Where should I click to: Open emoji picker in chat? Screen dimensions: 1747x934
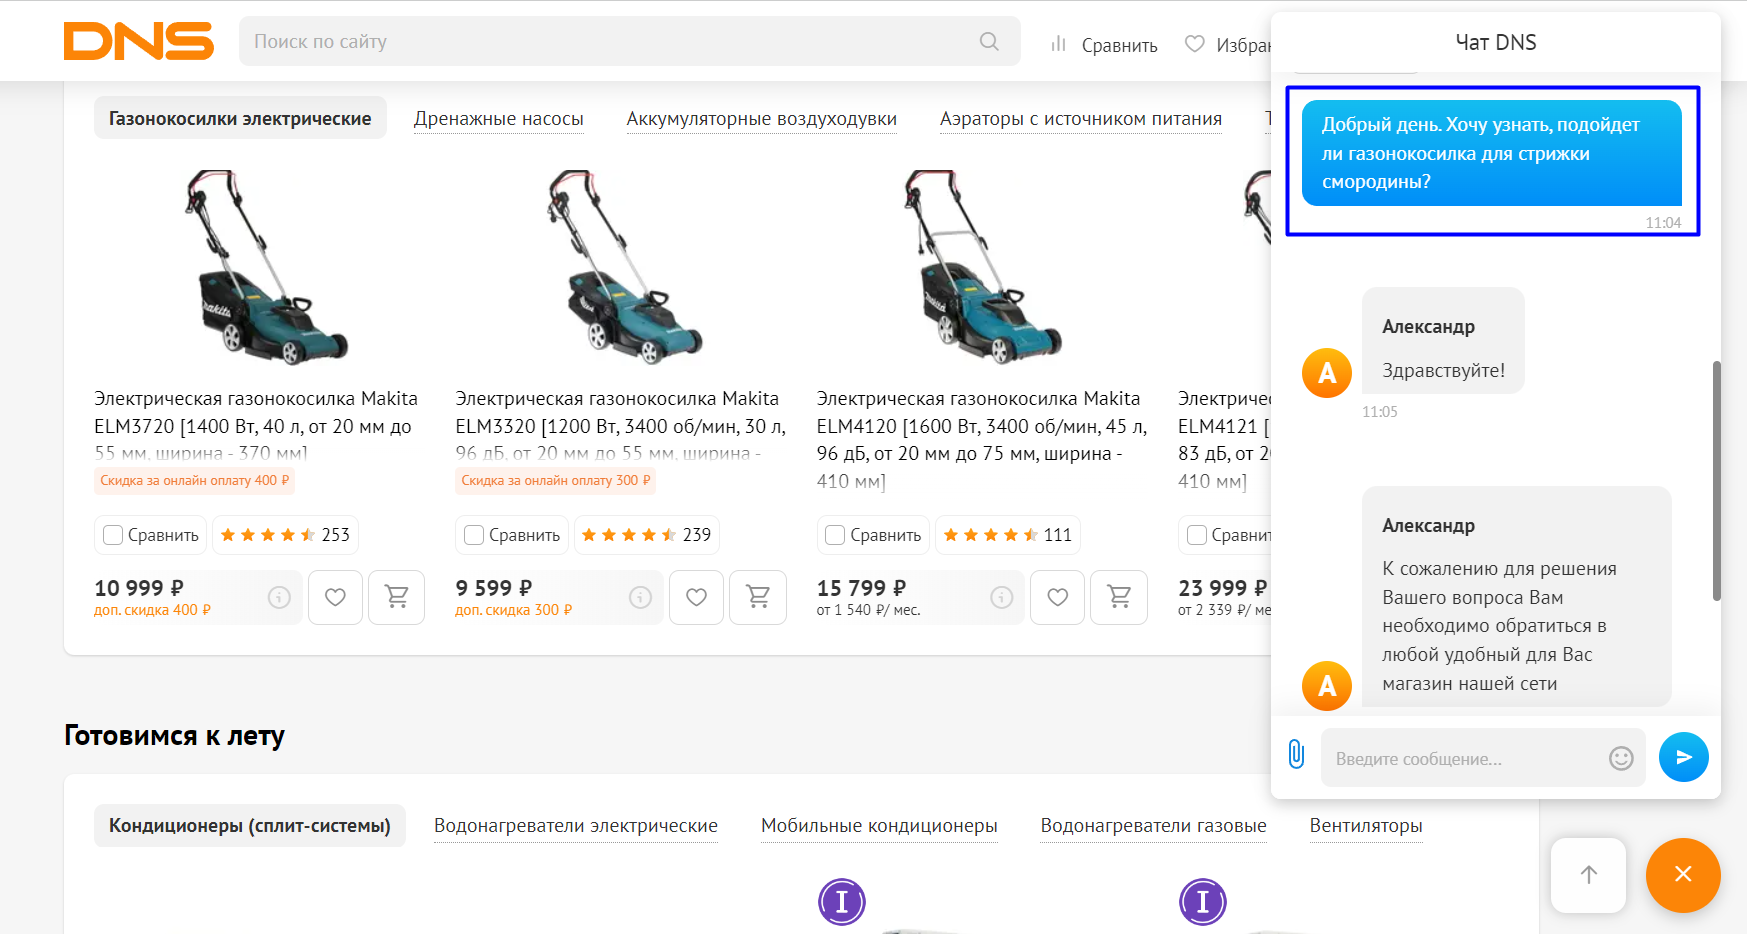coord(1621,758)
